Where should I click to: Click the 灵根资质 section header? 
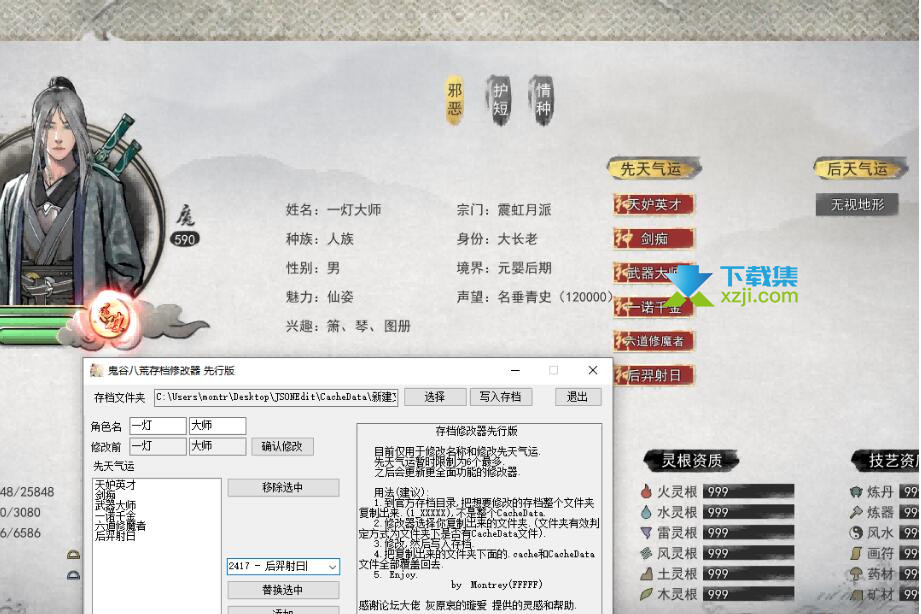691,461
